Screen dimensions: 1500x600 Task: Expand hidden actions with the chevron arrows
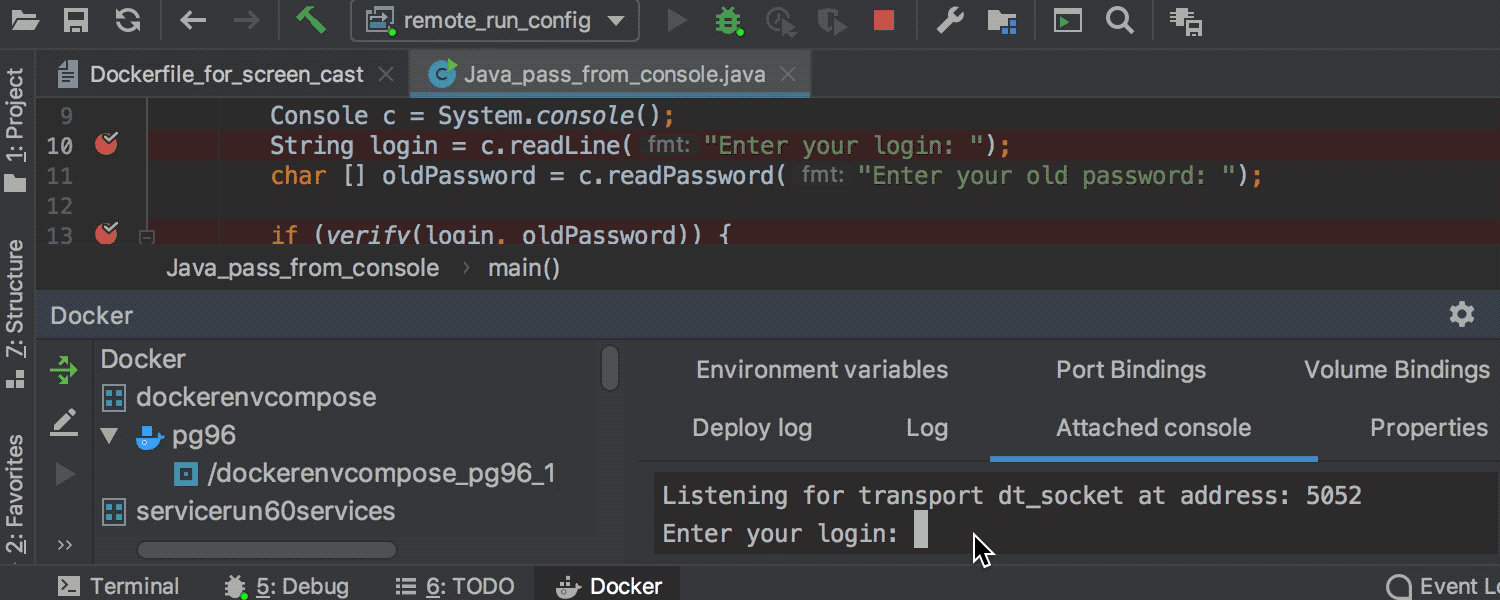[64, 545]
